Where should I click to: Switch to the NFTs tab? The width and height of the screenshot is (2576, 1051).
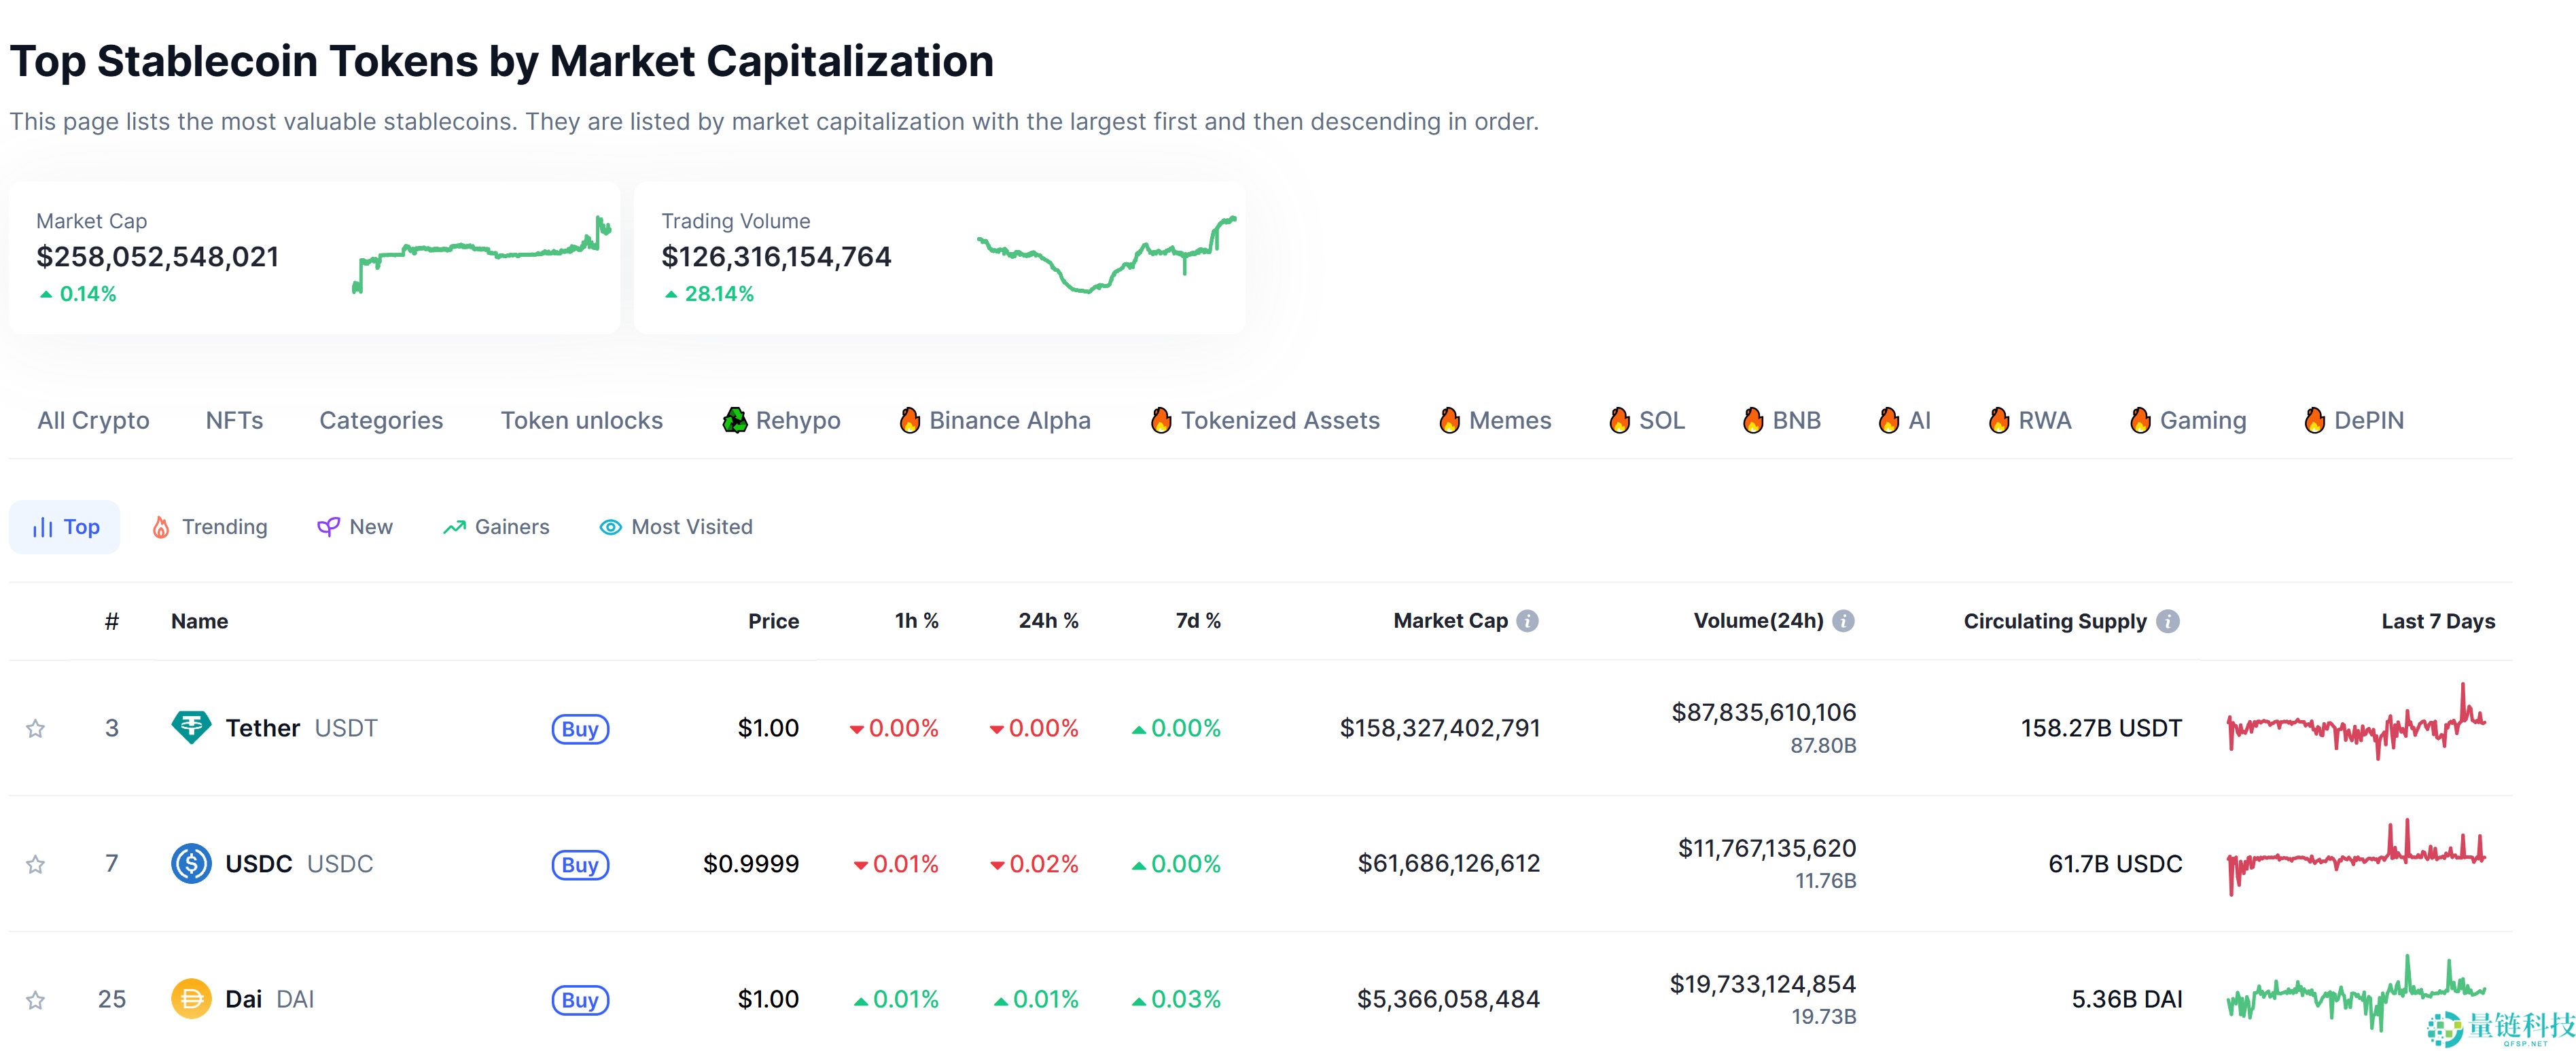click(x=234, y=420)
